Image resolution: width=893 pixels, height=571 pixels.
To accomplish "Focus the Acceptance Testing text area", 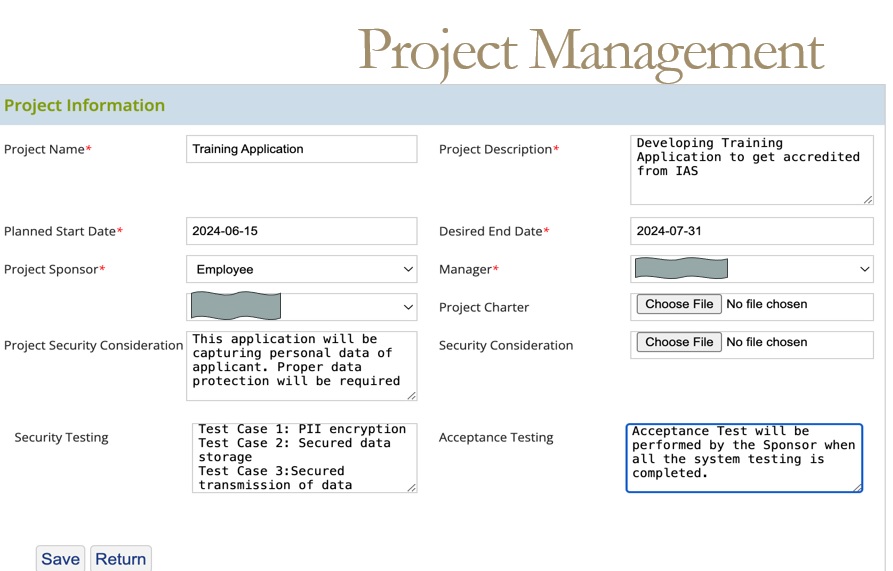I will (743, 458).
